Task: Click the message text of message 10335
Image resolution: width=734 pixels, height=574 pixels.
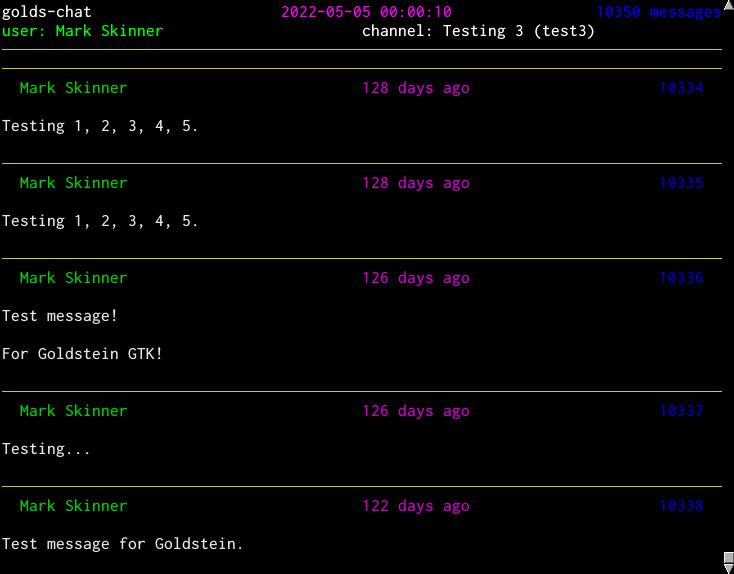Action: tap(100, 221)
